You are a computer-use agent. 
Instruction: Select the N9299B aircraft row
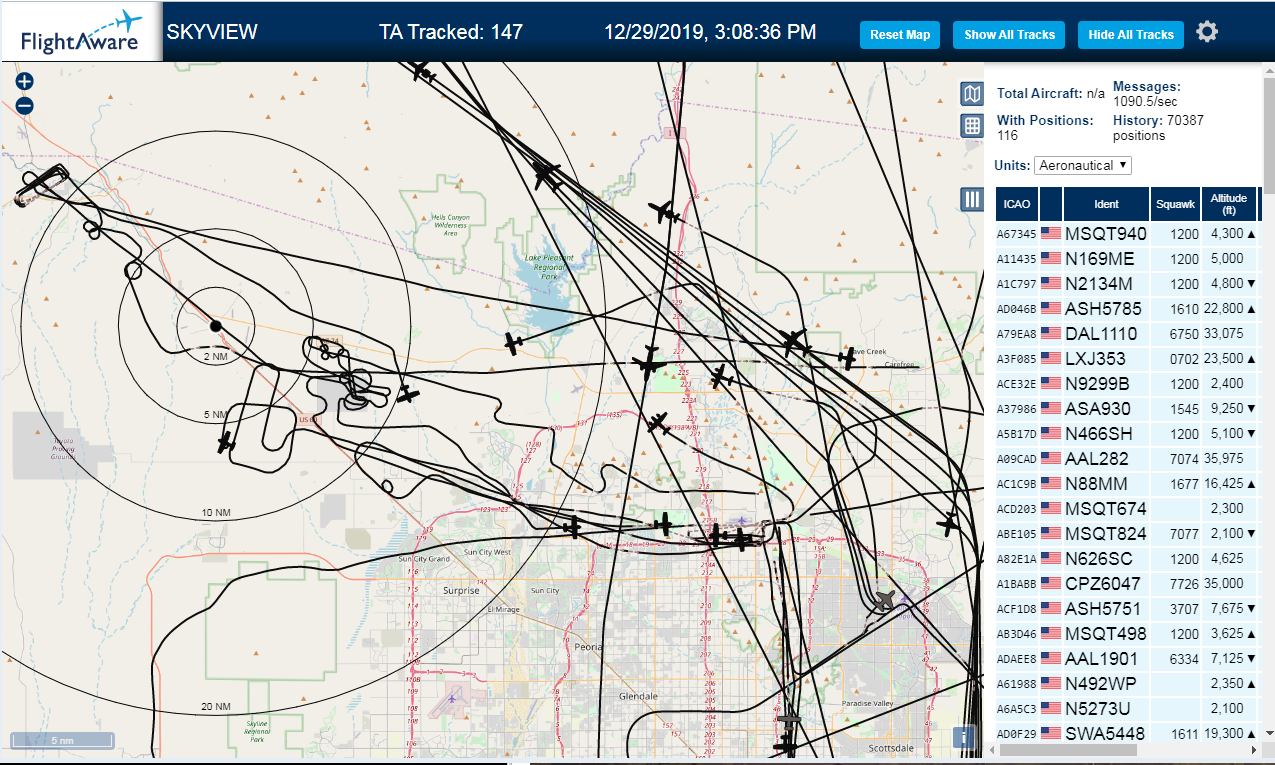1127,383
